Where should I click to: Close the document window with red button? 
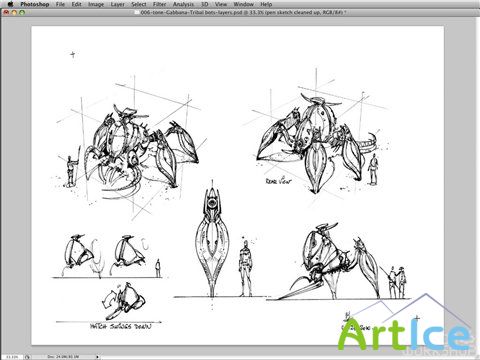tap(6, 13)
